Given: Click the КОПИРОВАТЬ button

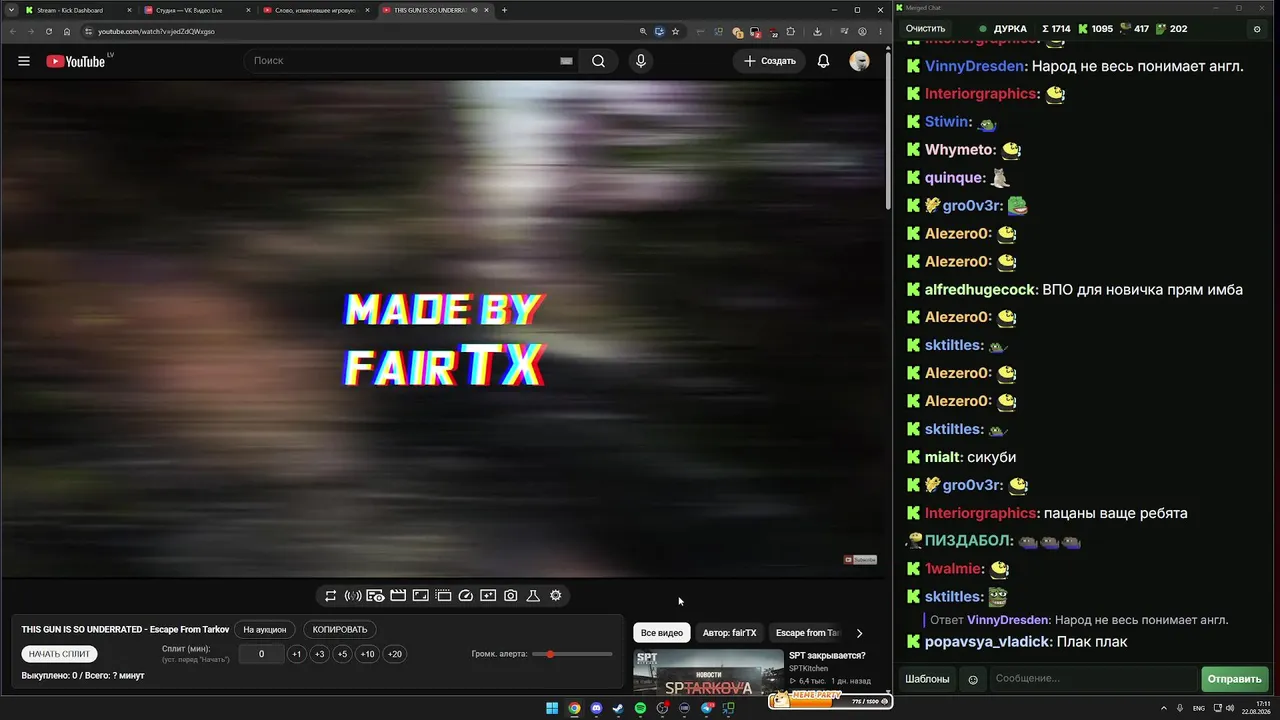Looking at the screenshot, I should pyautogui.click(x=340, y=630).
